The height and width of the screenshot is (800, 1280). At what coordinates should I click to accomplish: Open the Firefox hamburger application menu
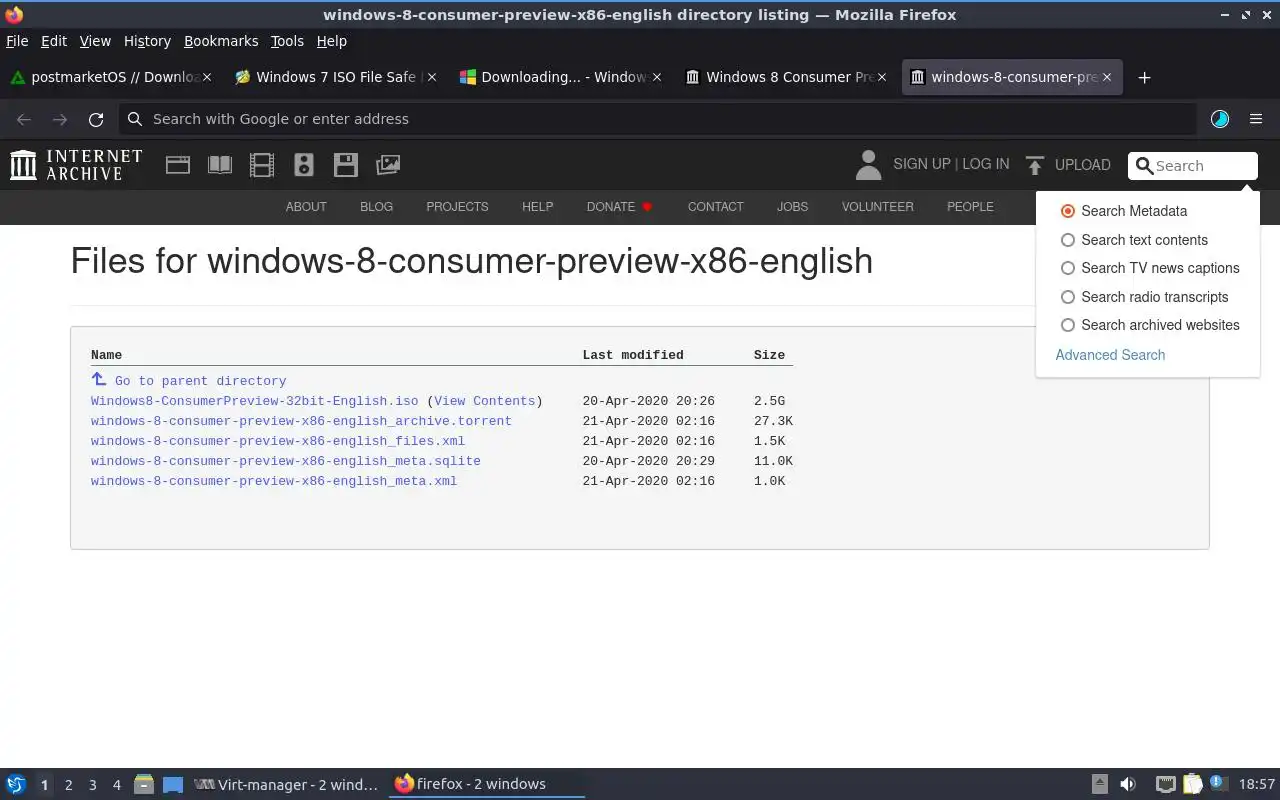tap(1256, 119)
